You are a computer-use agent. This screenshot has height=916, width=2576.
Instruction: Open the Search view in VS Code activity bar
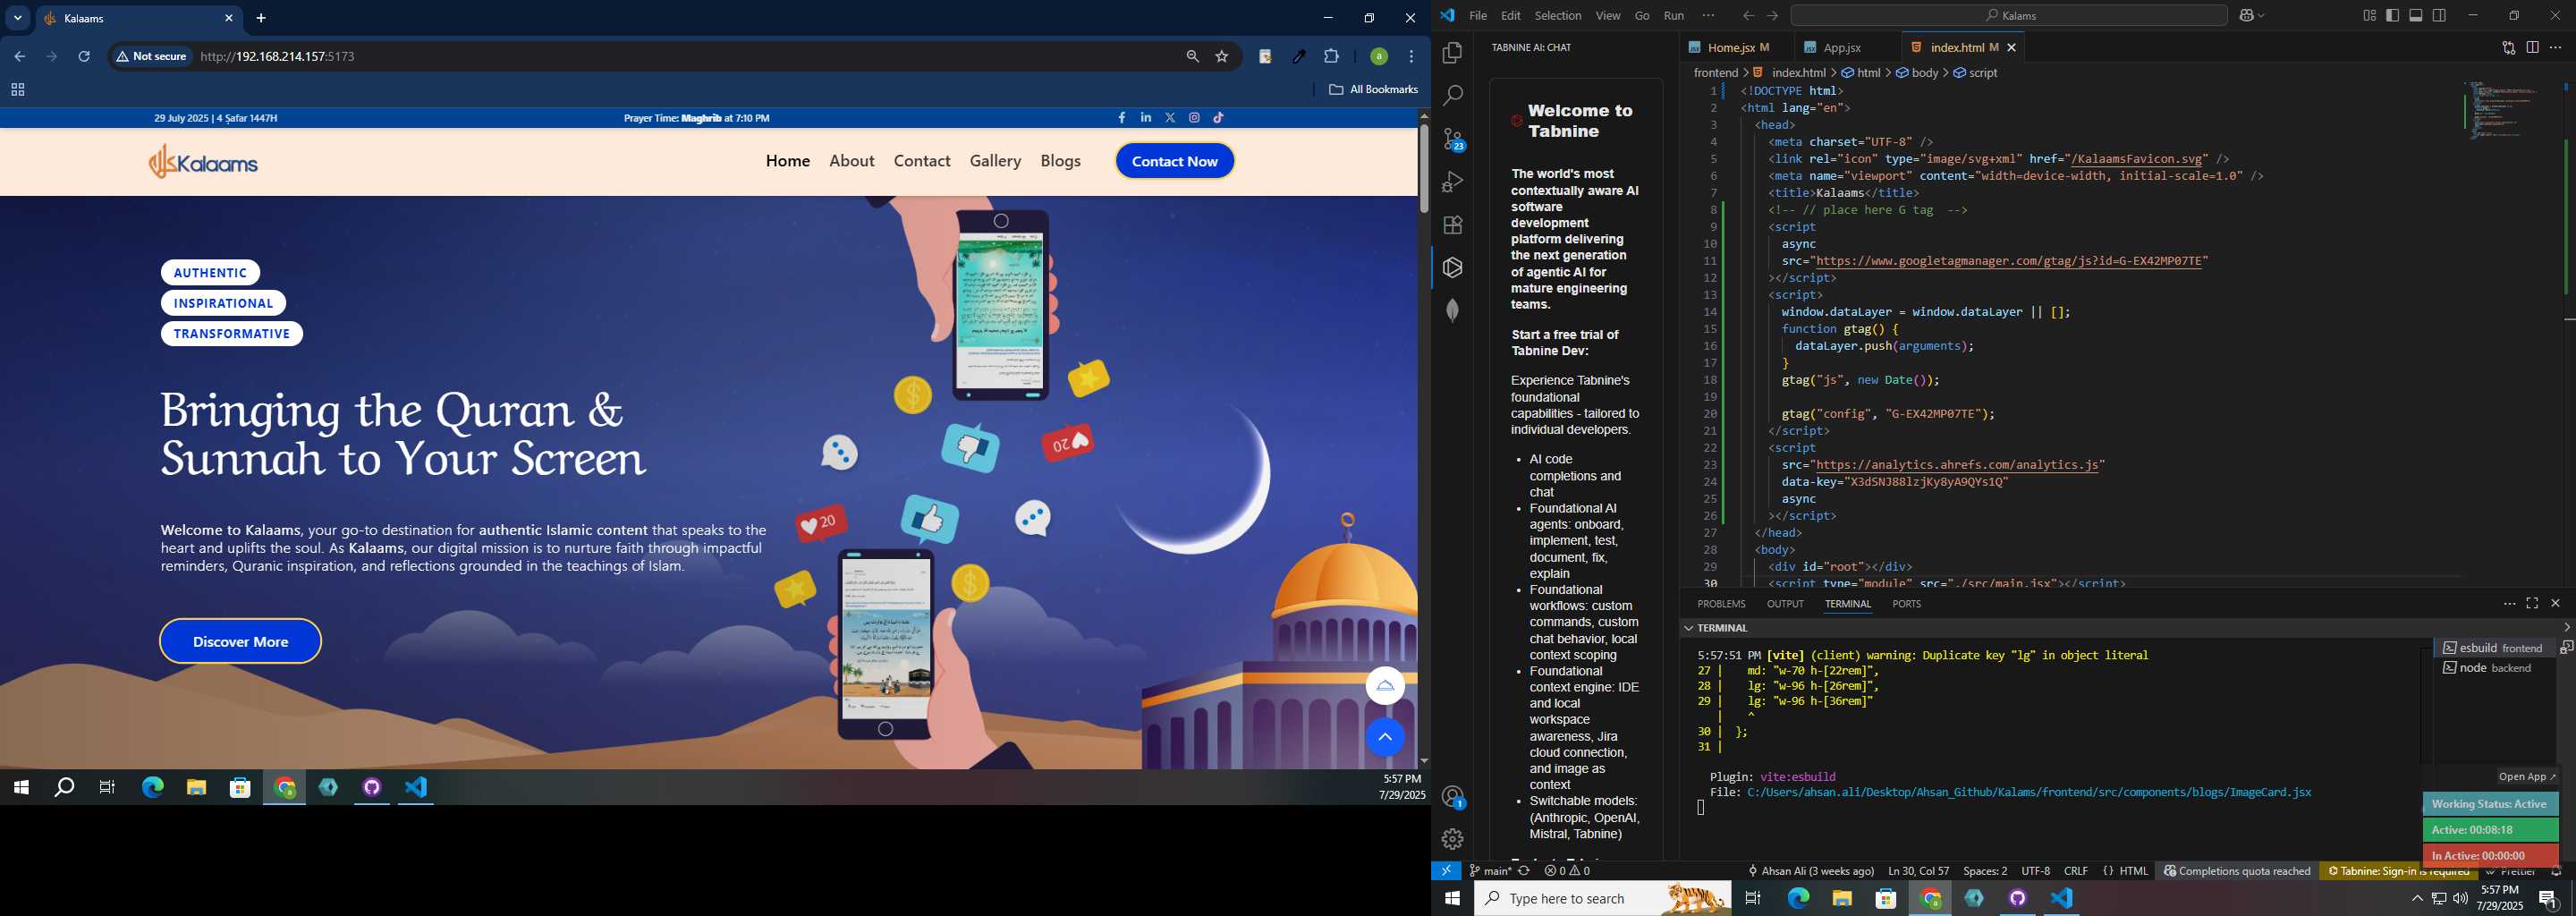click(x=1452, y=96)
